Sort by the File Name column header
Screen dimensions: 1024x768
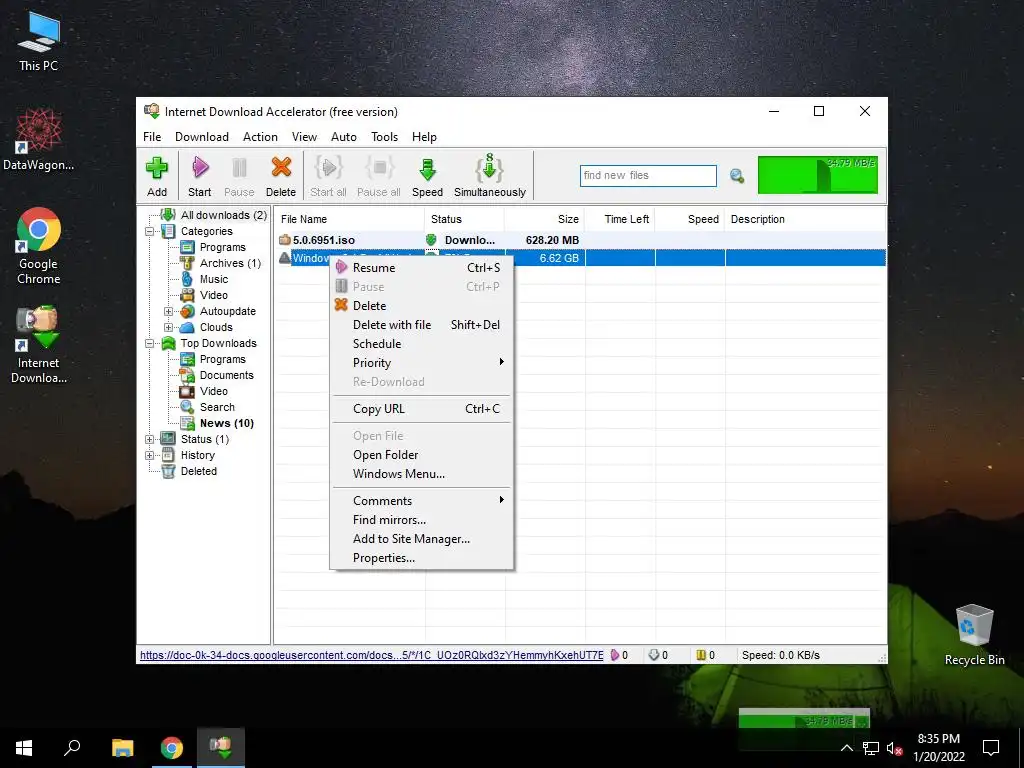click(x=349, y=219)
